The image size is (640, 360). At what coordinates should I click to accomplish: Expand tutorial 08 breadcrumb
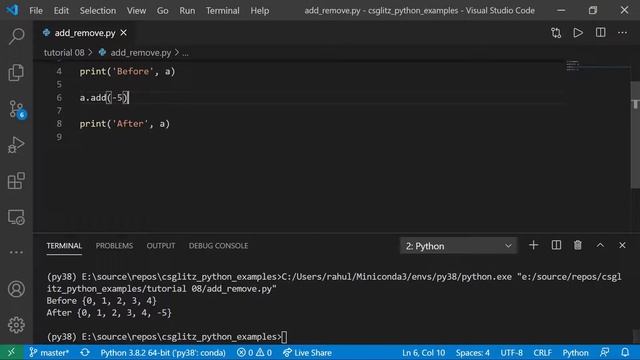pyautogui.click(x=64, y=53)
